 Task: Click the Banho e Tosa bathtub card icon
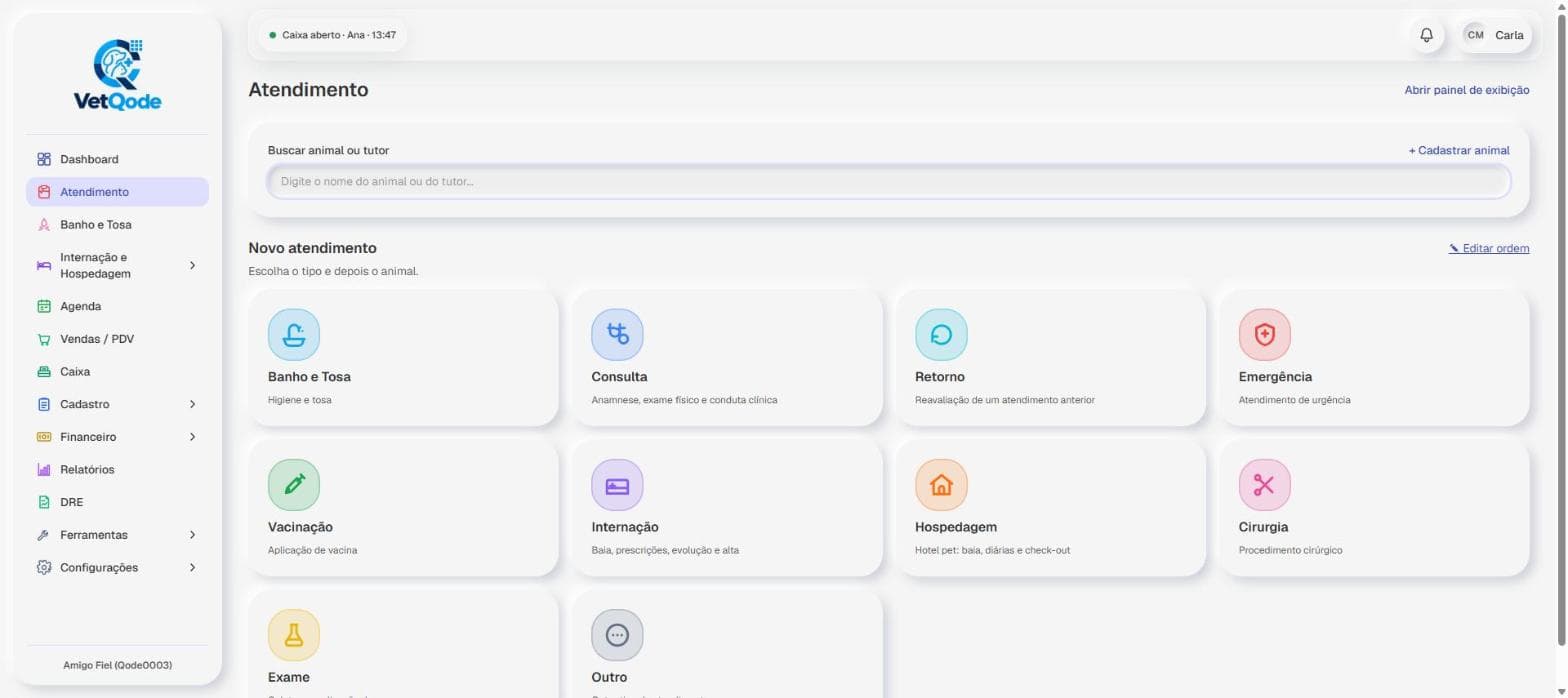pyautogui.click(x=294, y=334)
